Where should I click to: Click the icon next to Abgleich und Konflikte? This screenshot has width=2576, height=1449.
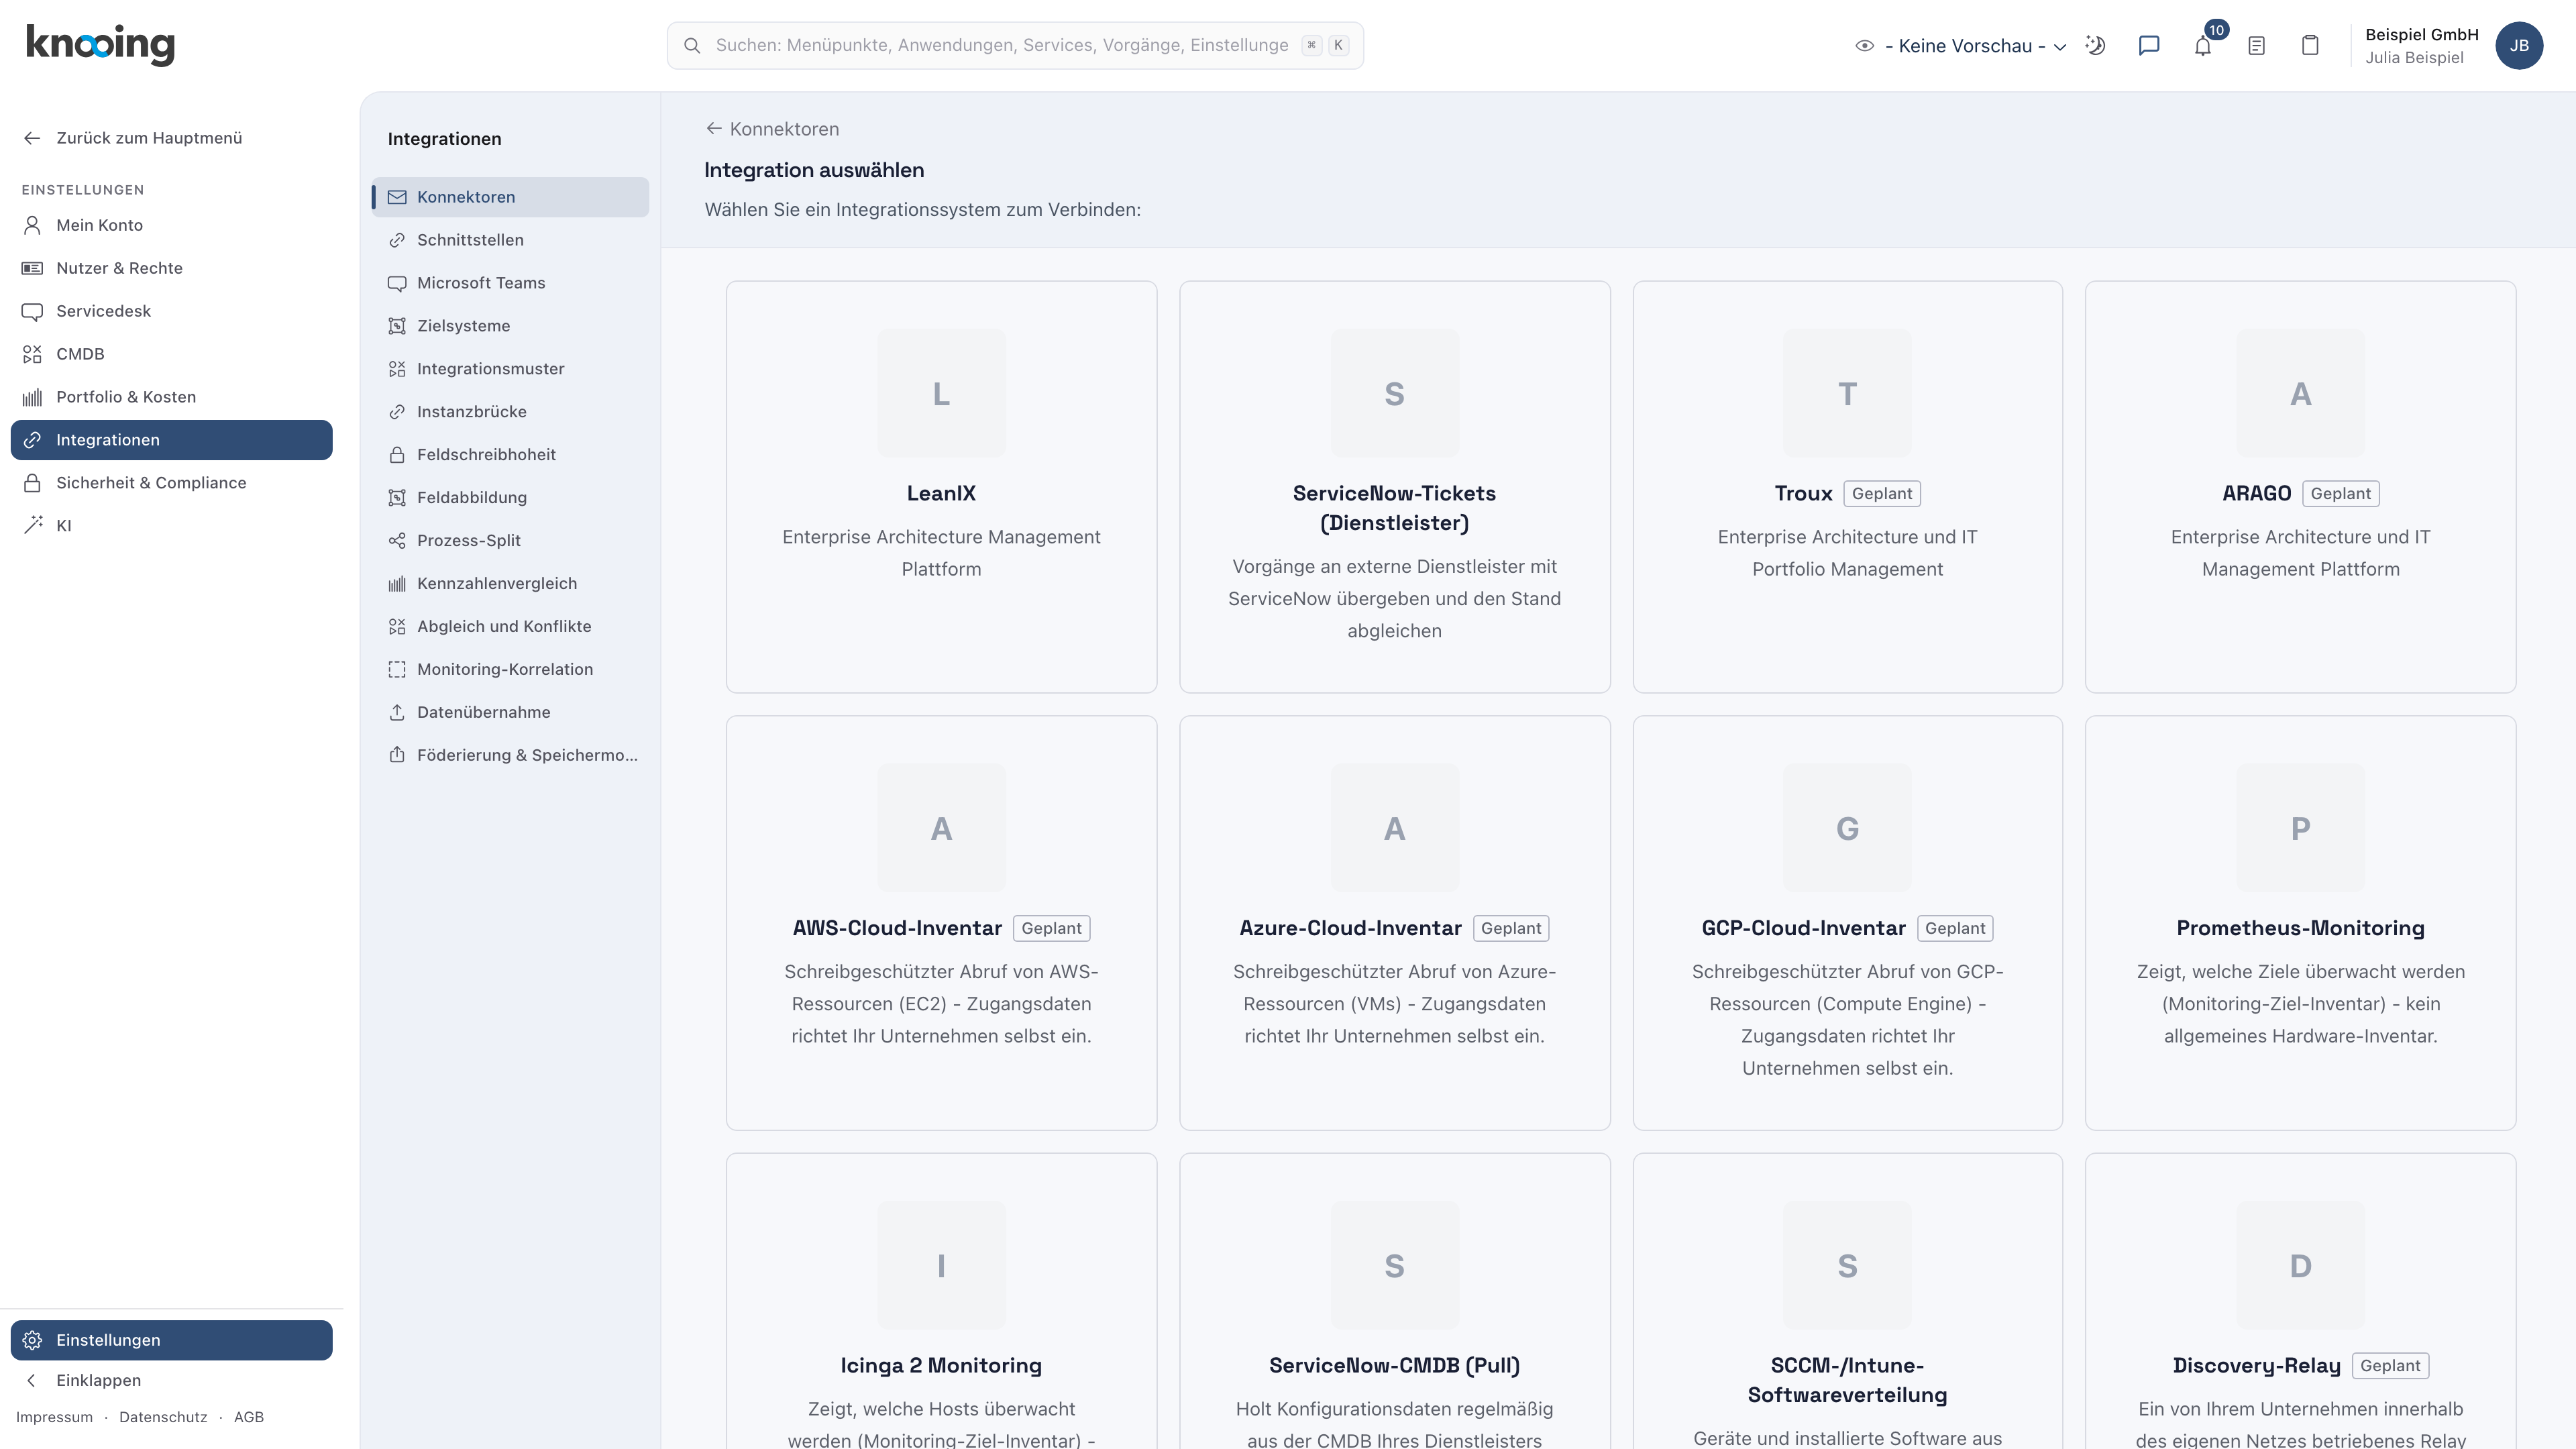[397, 627]
